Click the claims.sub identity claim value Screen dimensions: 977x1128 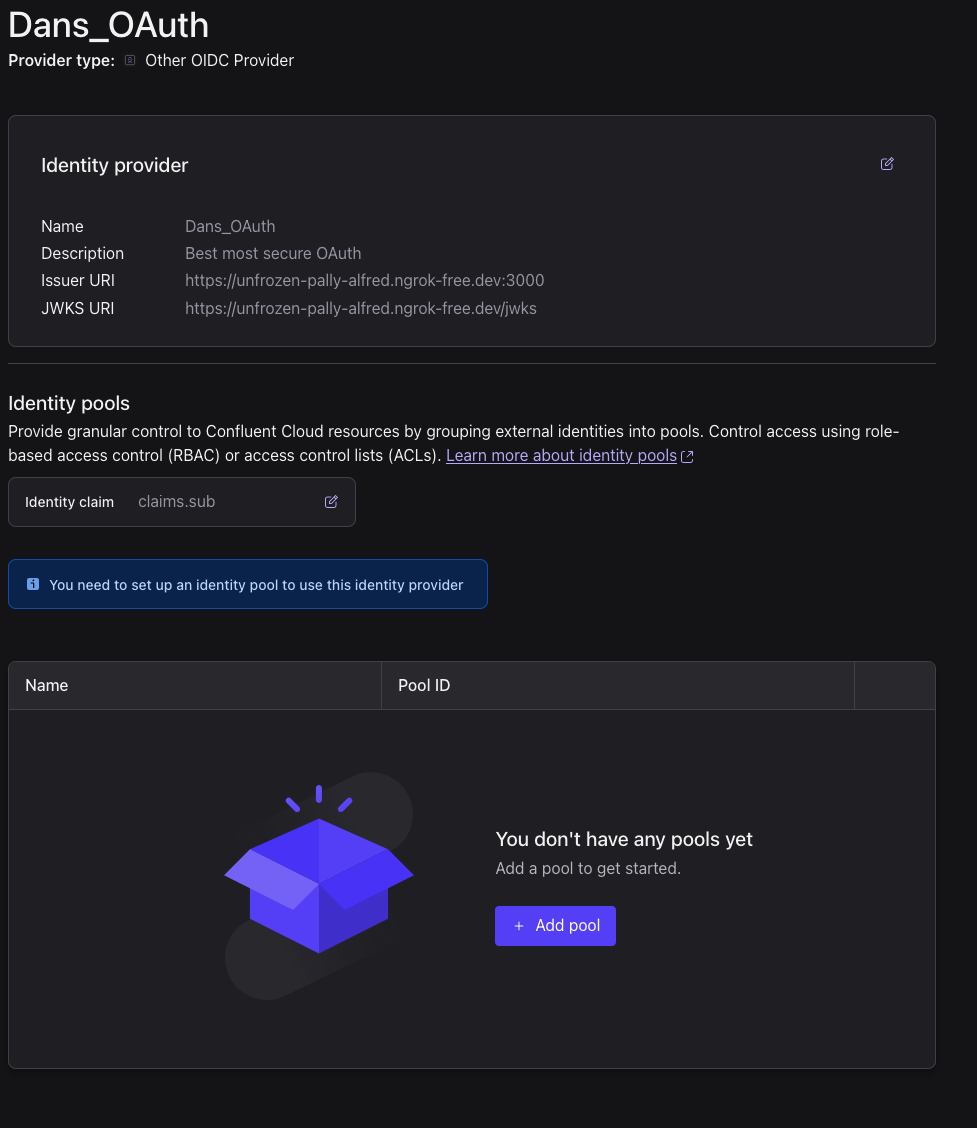[177, 501]
